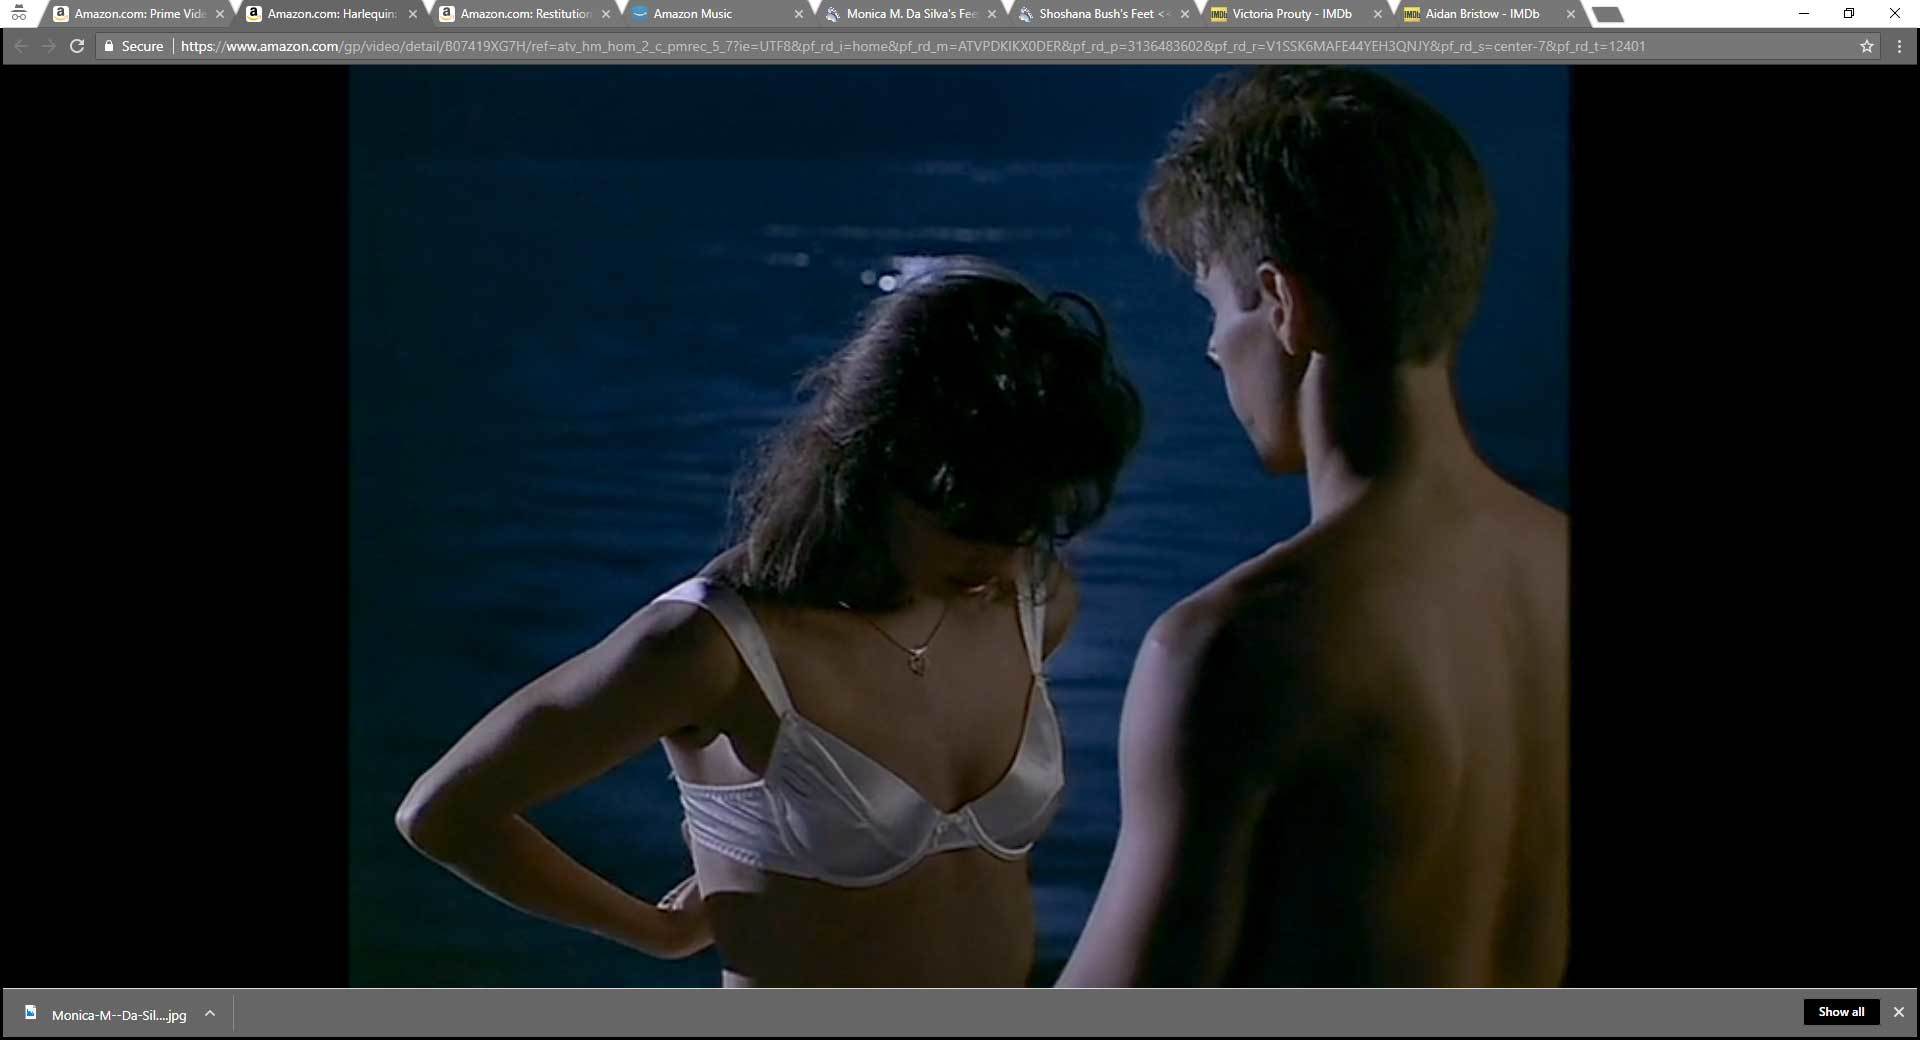Viewport: 1920px width, 1040px height.
Task: Click the Secure padlock site info icon
Action: (110, 46)
